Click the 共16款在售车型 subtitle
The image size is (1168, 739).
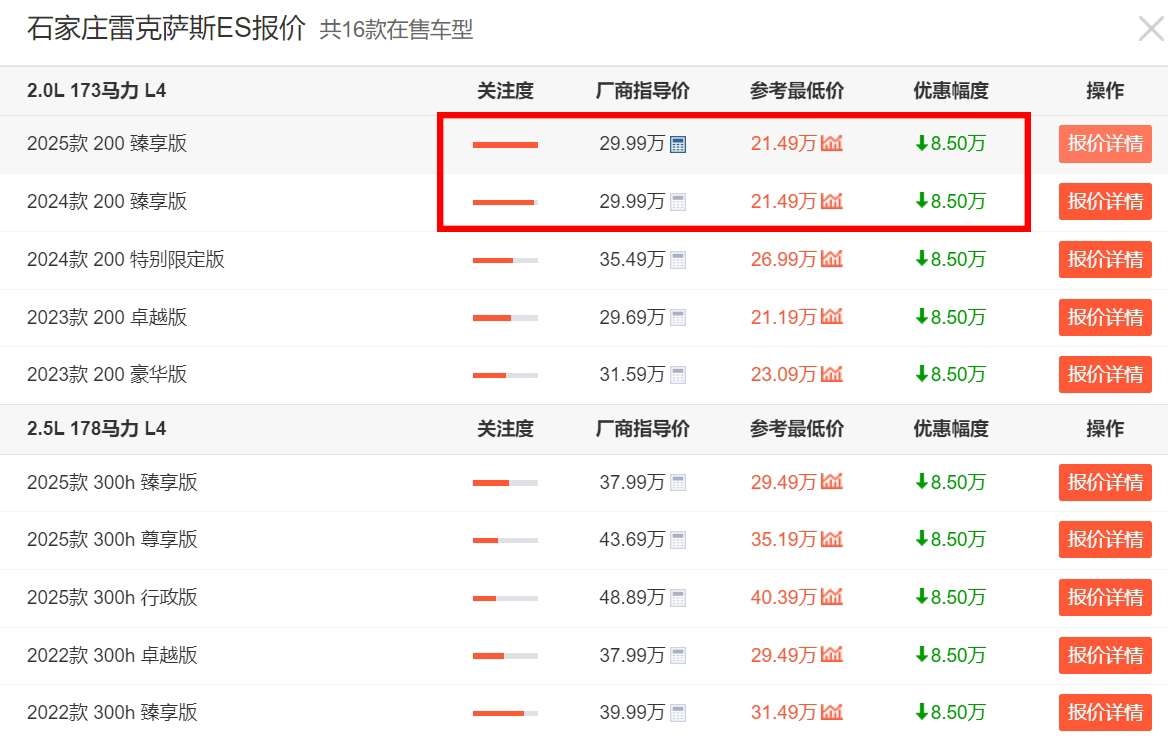coord(396,30)
